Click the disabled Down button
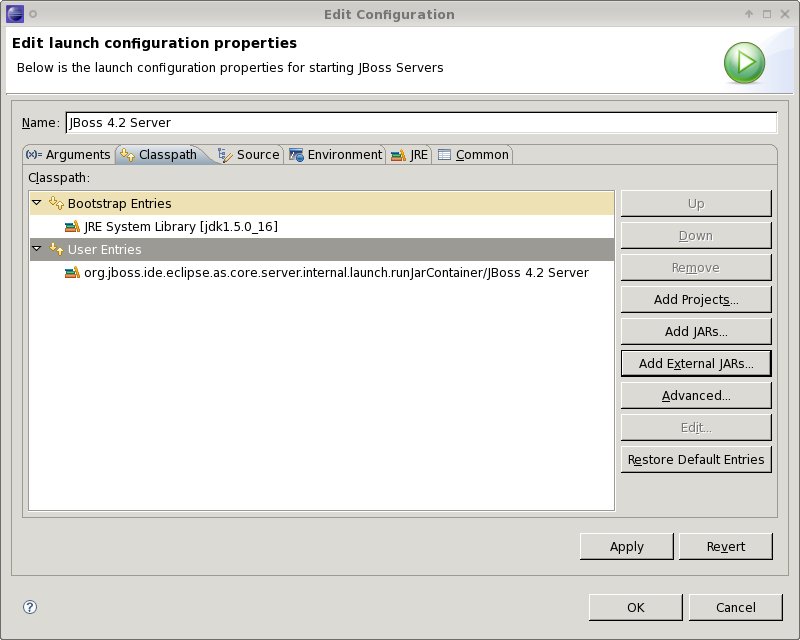 696,235
